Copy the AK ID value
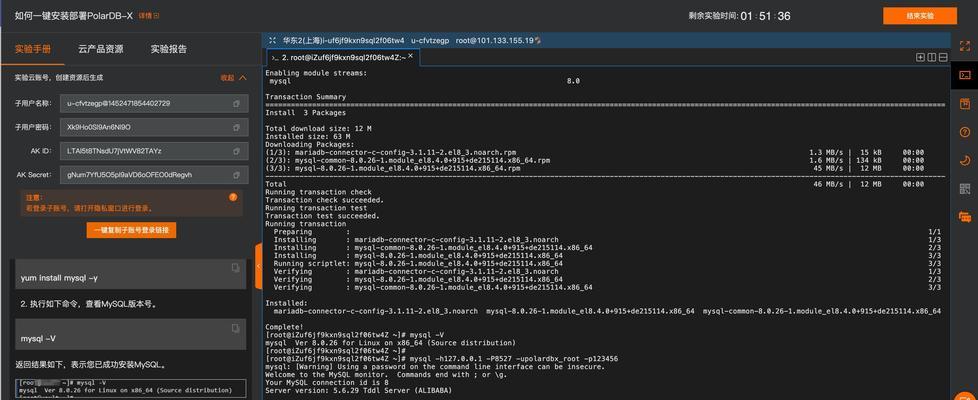Screen dimensions: 978x400 (236, 151)
